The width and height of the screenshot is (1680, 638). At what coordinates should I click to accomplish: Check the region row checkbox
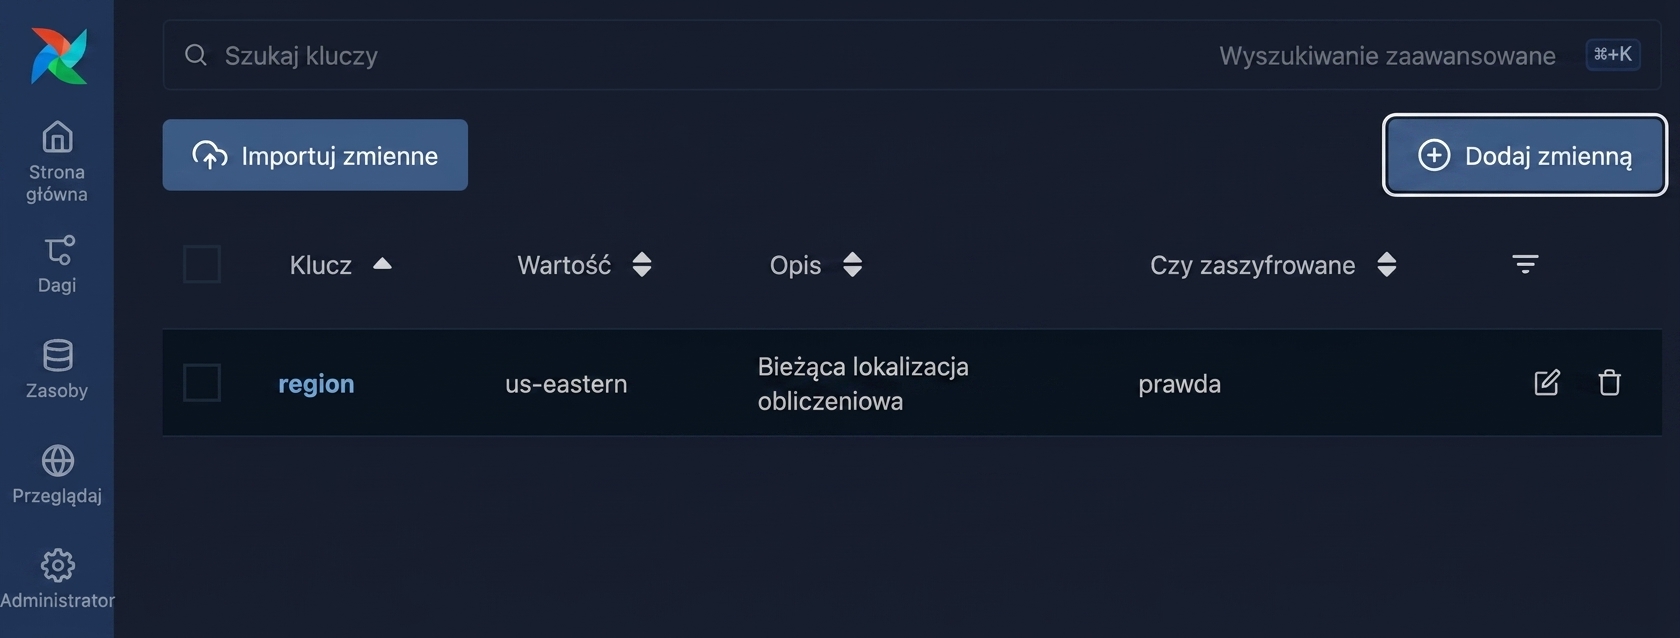(202, 383)
